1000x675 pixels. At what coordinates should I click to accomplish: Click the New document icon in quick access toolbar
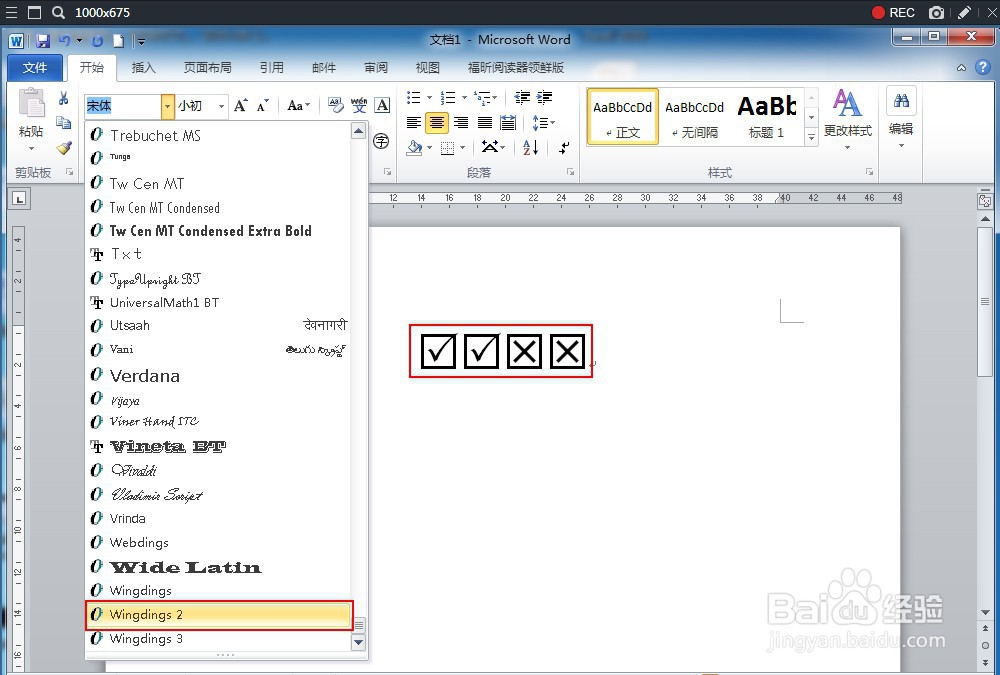tap(119, 41)
